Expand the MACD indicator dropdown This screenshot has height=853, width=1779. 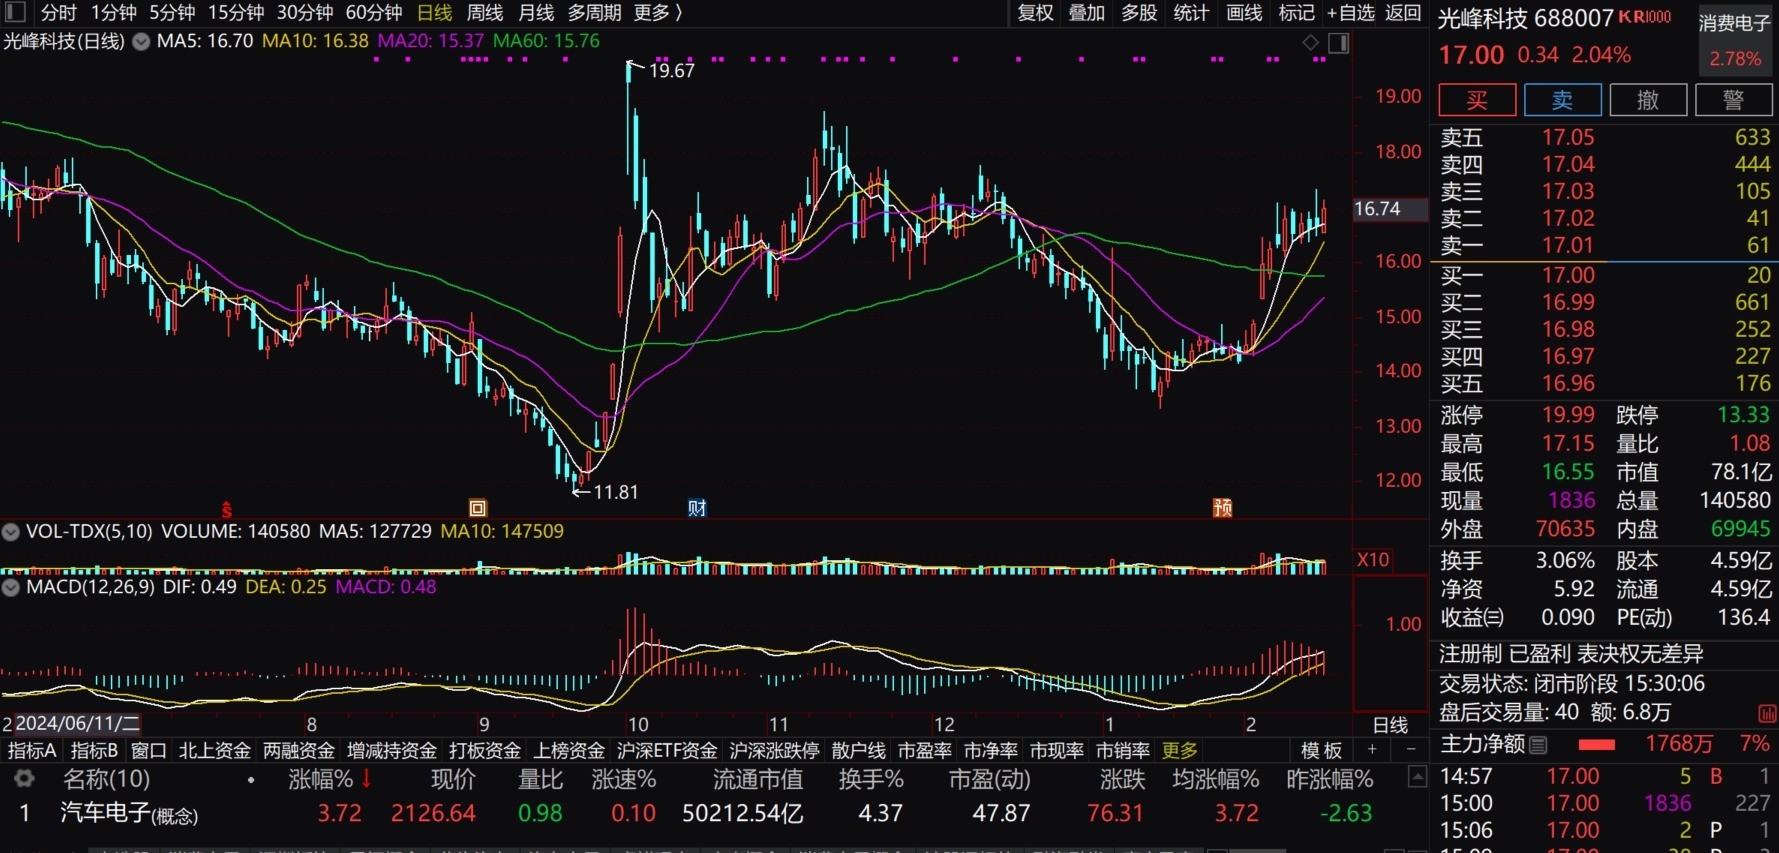[11, 588]
